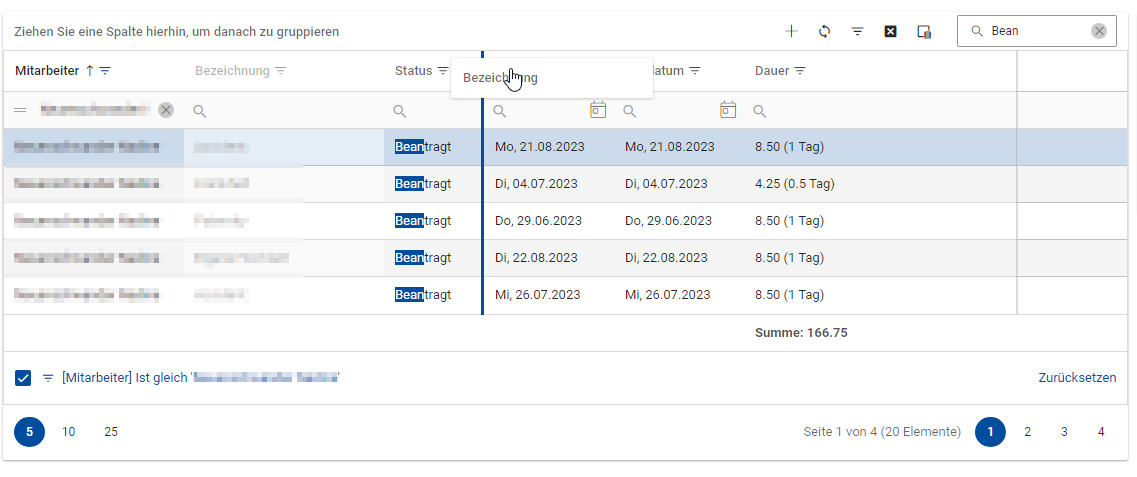1137x477 pixels.
Task: Open the Dauer column header filter
Action: (x=800, y=71)
